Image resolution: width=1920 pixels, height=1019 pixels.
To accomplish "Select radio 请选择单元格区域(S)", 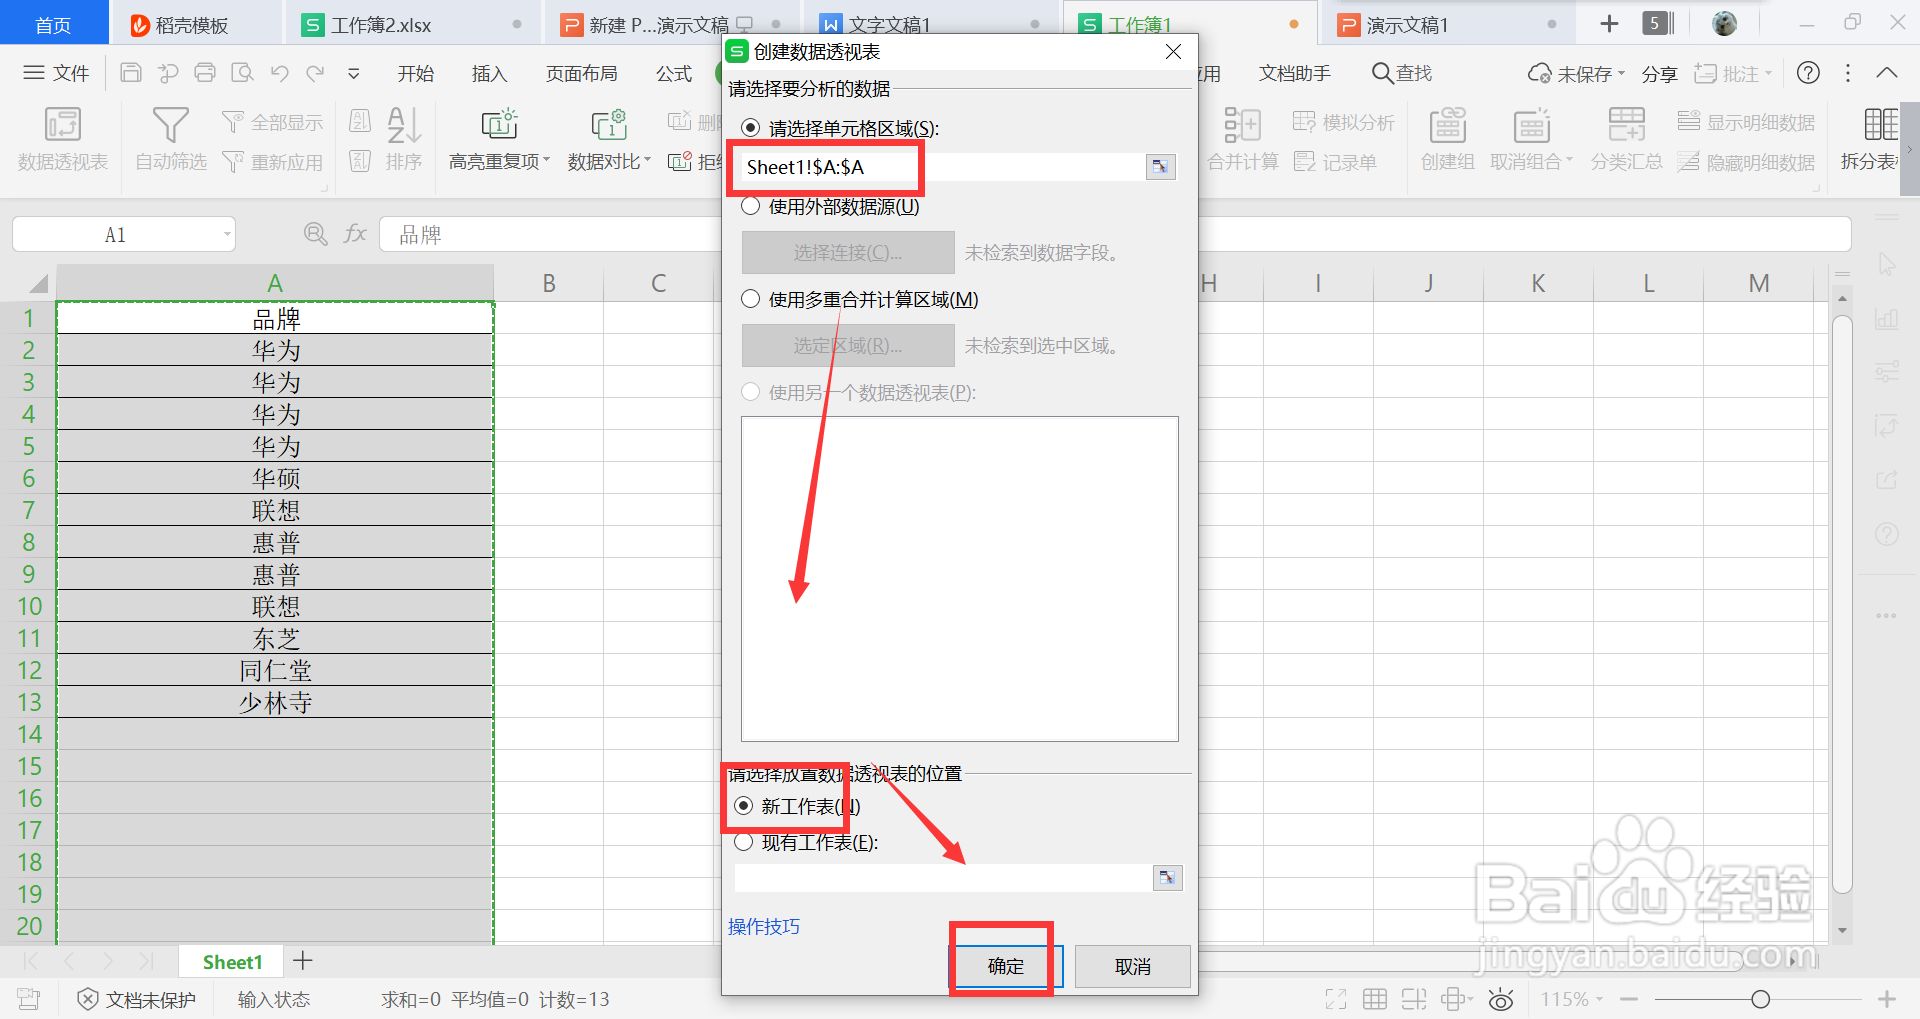I will click(750, 128).
